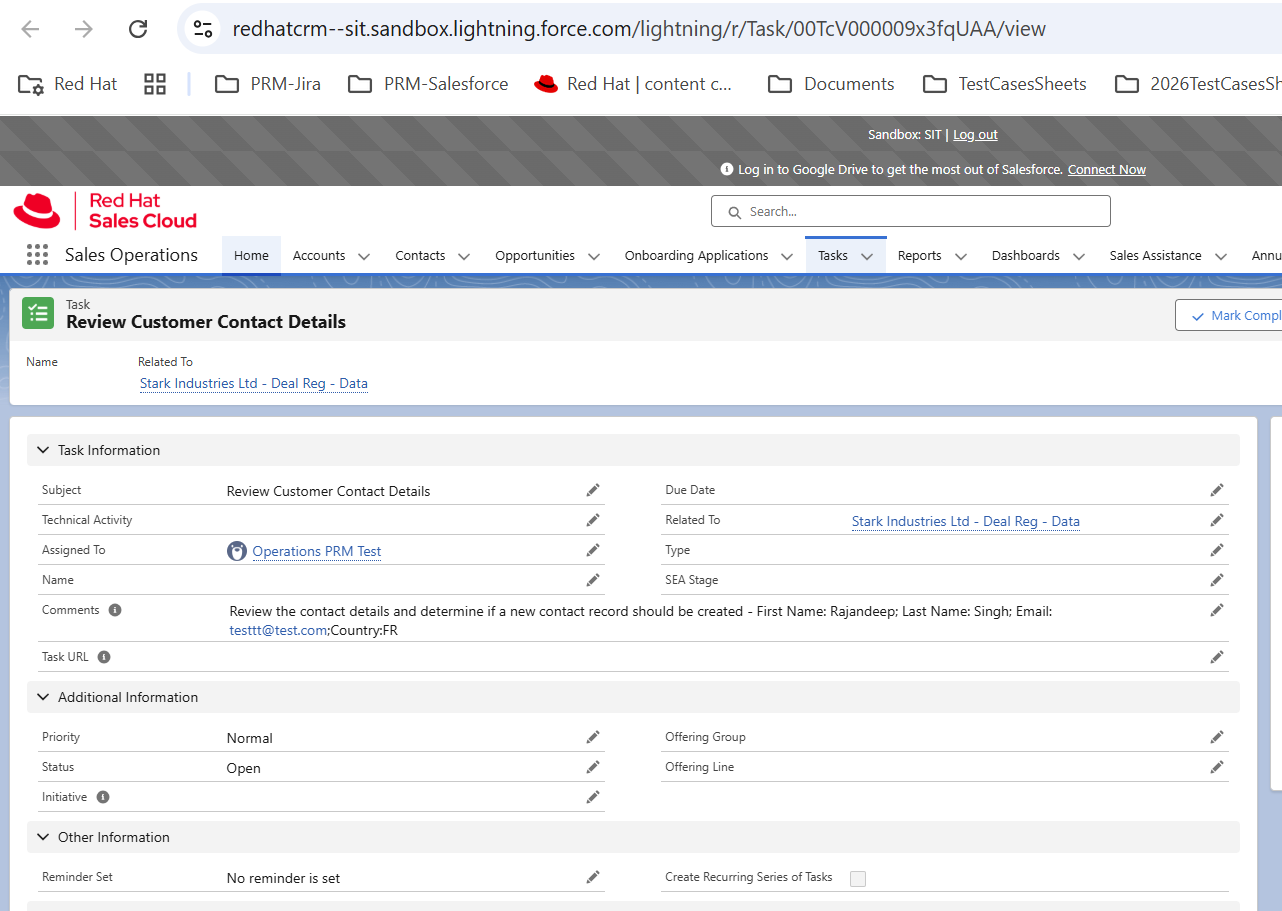
Task: Open the Accounts tab
Action: tap(319, 255)
